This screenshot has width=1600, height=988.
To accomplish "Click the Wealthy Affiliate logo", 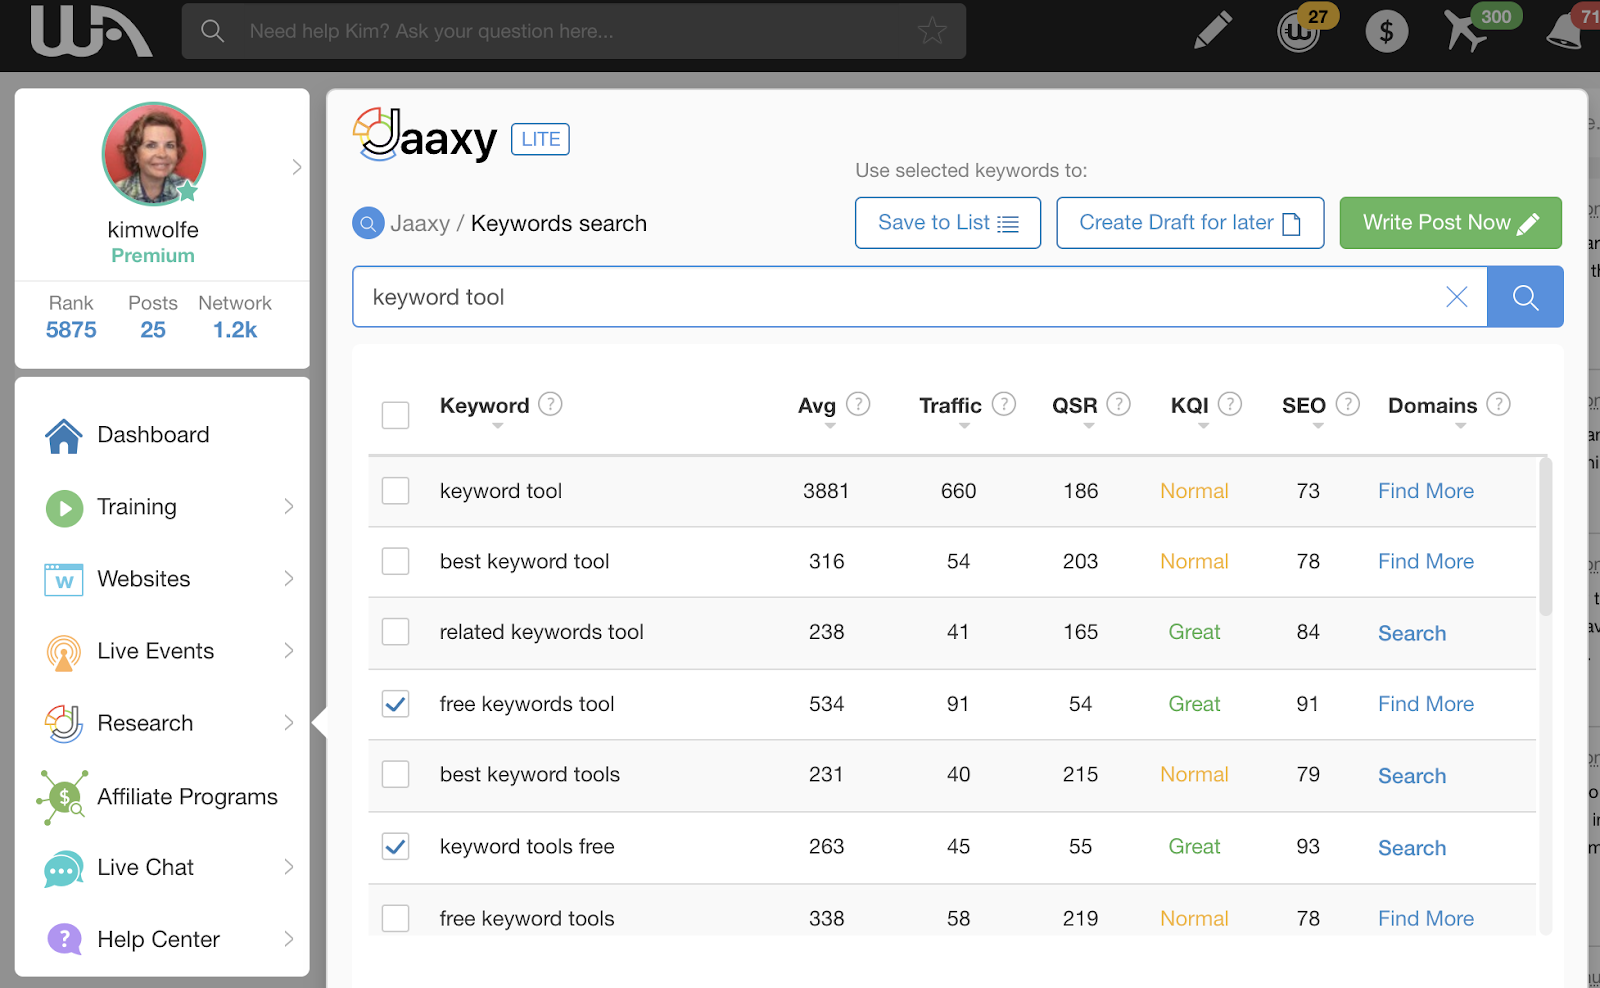I will click(x=91, y=31).
